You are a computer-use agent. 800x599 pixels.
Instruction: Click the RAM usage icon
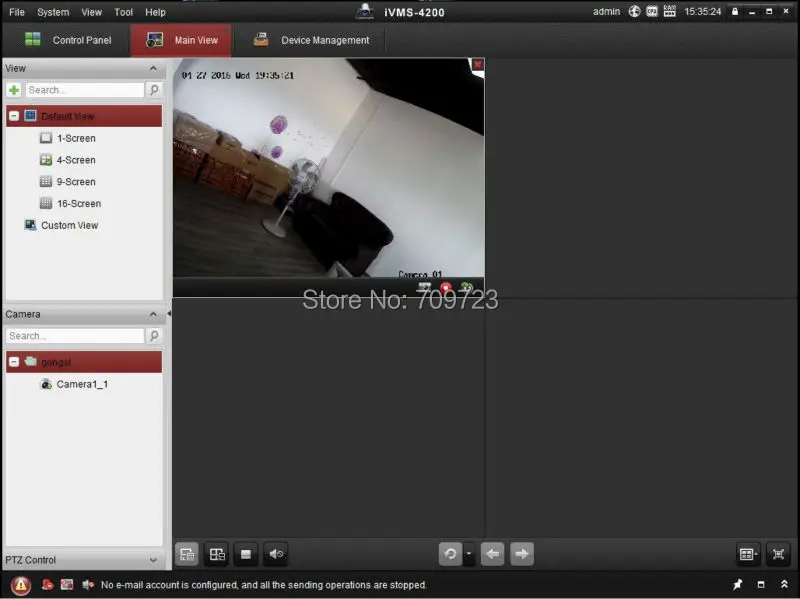coord(669,11)
